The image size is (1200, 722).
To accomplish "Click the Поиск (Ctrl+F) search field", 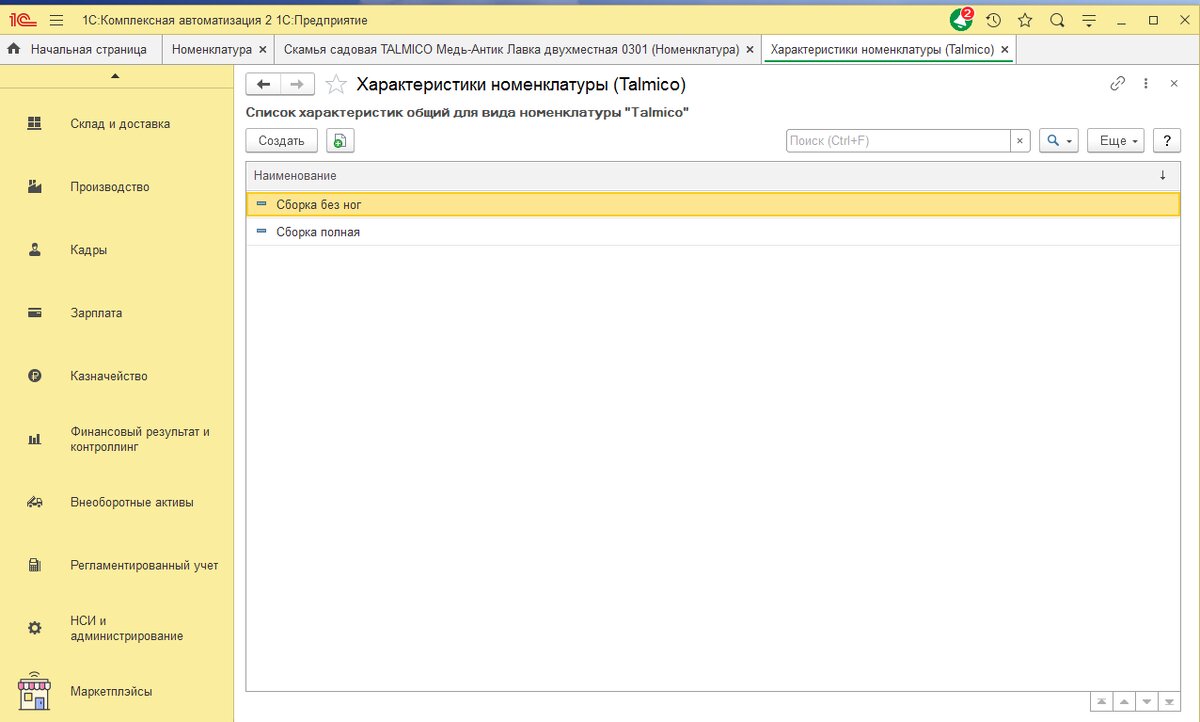I will (x=898, y=141).
